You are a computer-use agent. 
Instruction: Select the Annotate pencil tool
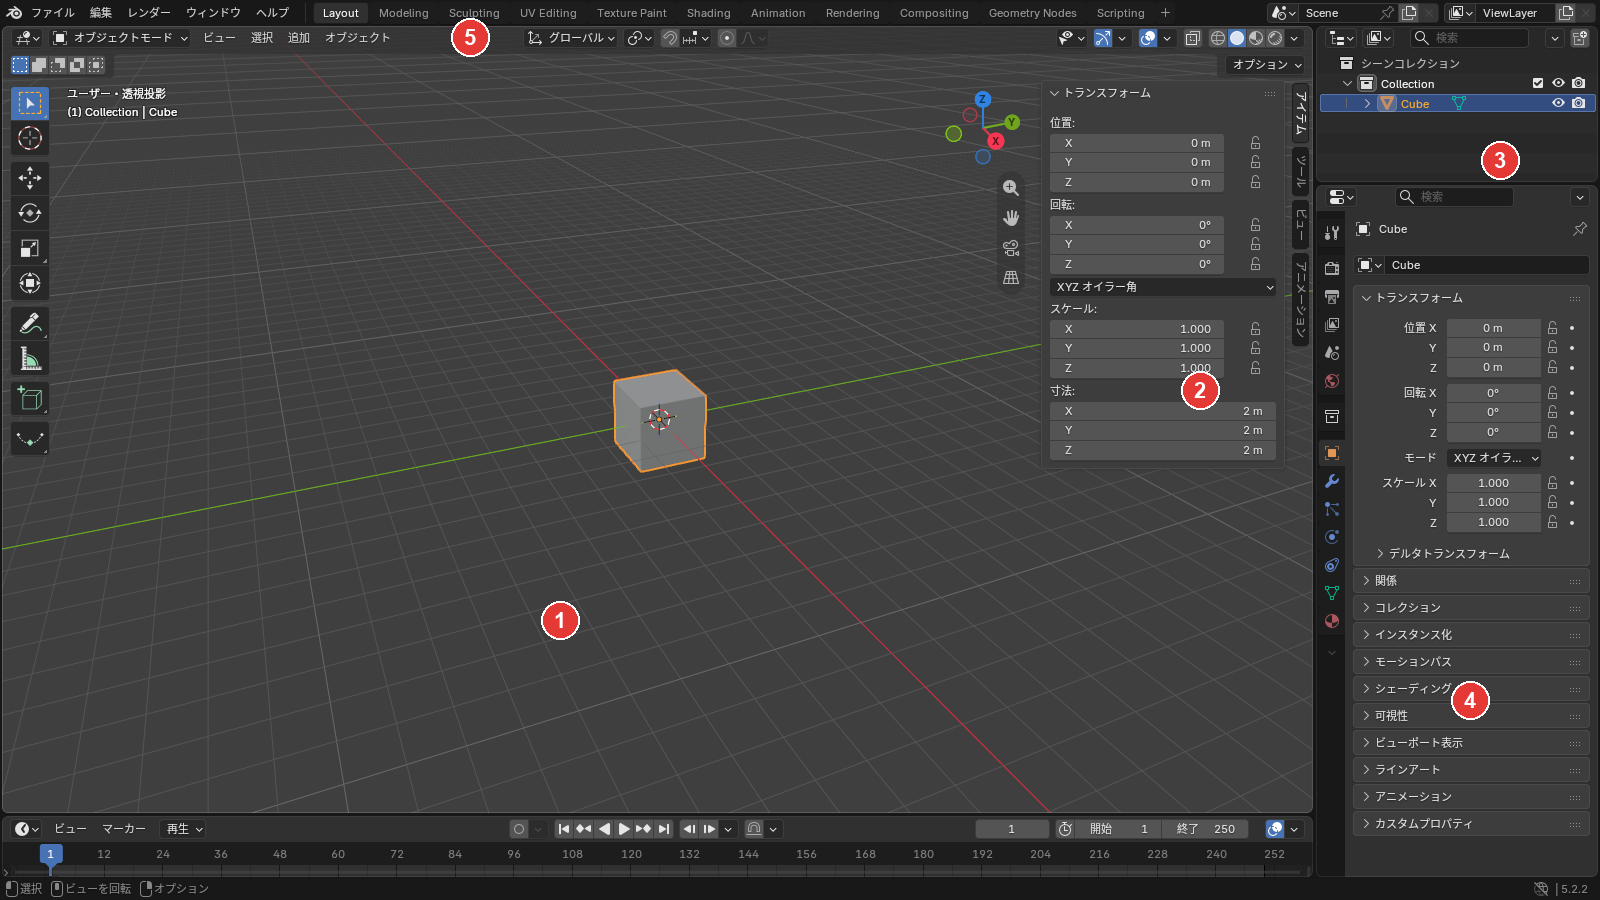30,323
